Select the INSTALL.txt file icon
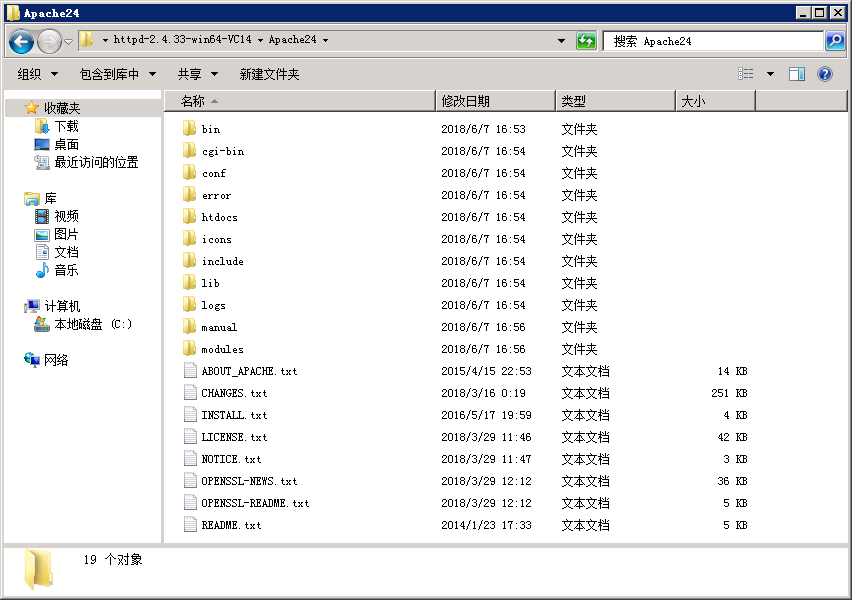Image resolution: width=852 pixels, height=600 pixels. 190,415
